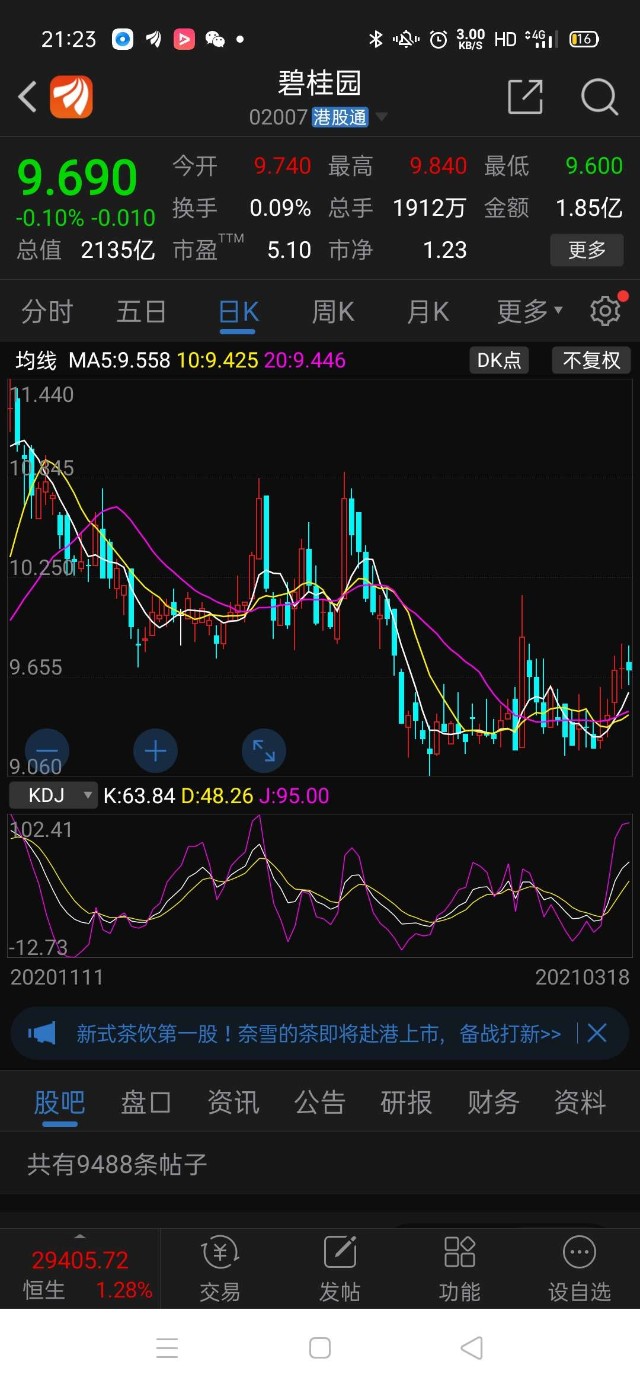
Task: Tap the 发帖 post icon
Action: [x=340, y=1268]
